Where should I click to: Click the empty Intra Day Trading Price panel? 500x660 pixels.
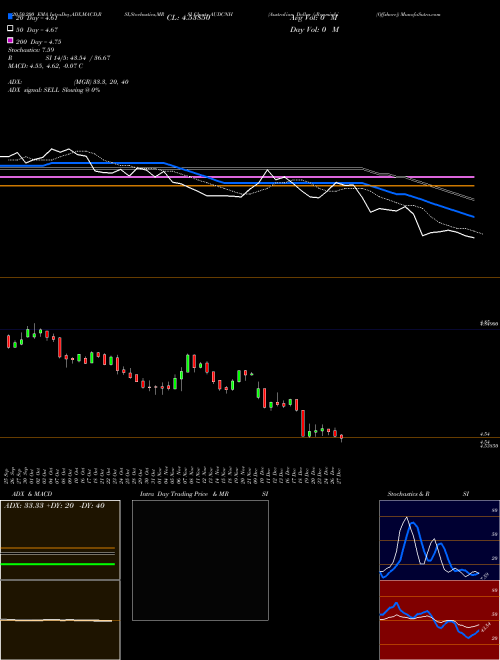[200, 560]
